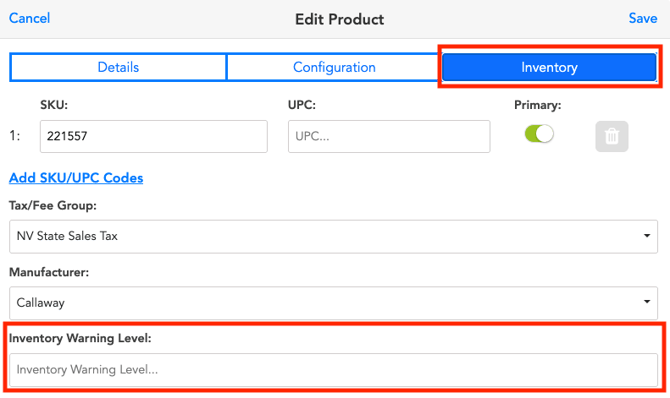
Task: Turn off the Primary toggle
Action: pos(539,134)
